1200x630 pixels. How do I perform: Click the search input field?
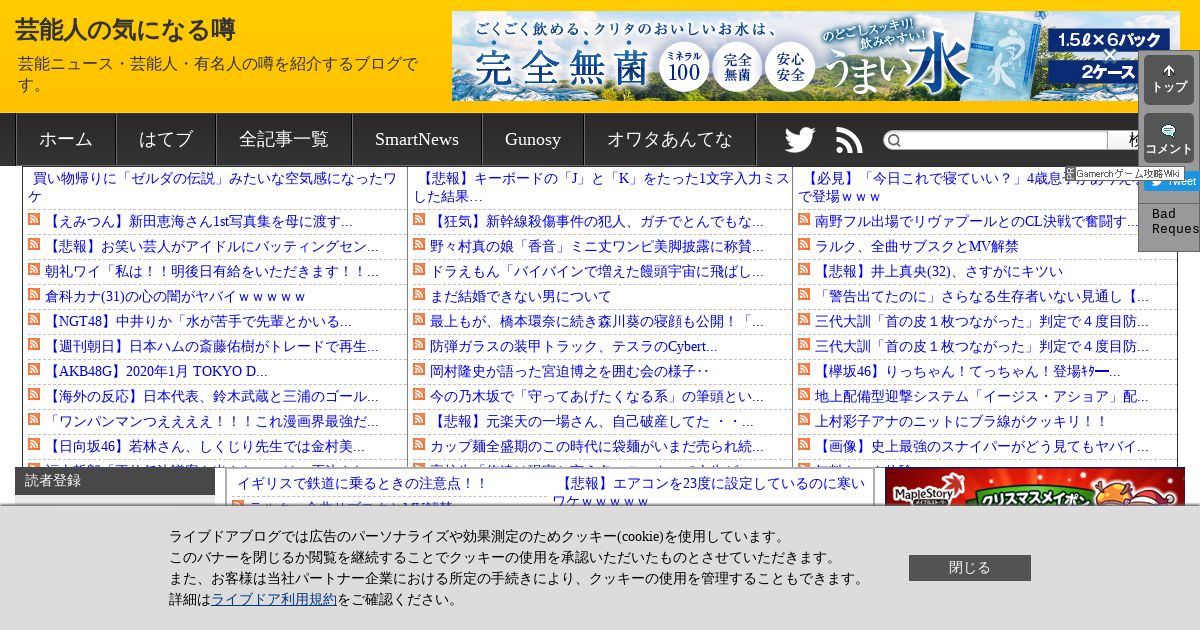[995, 140]
